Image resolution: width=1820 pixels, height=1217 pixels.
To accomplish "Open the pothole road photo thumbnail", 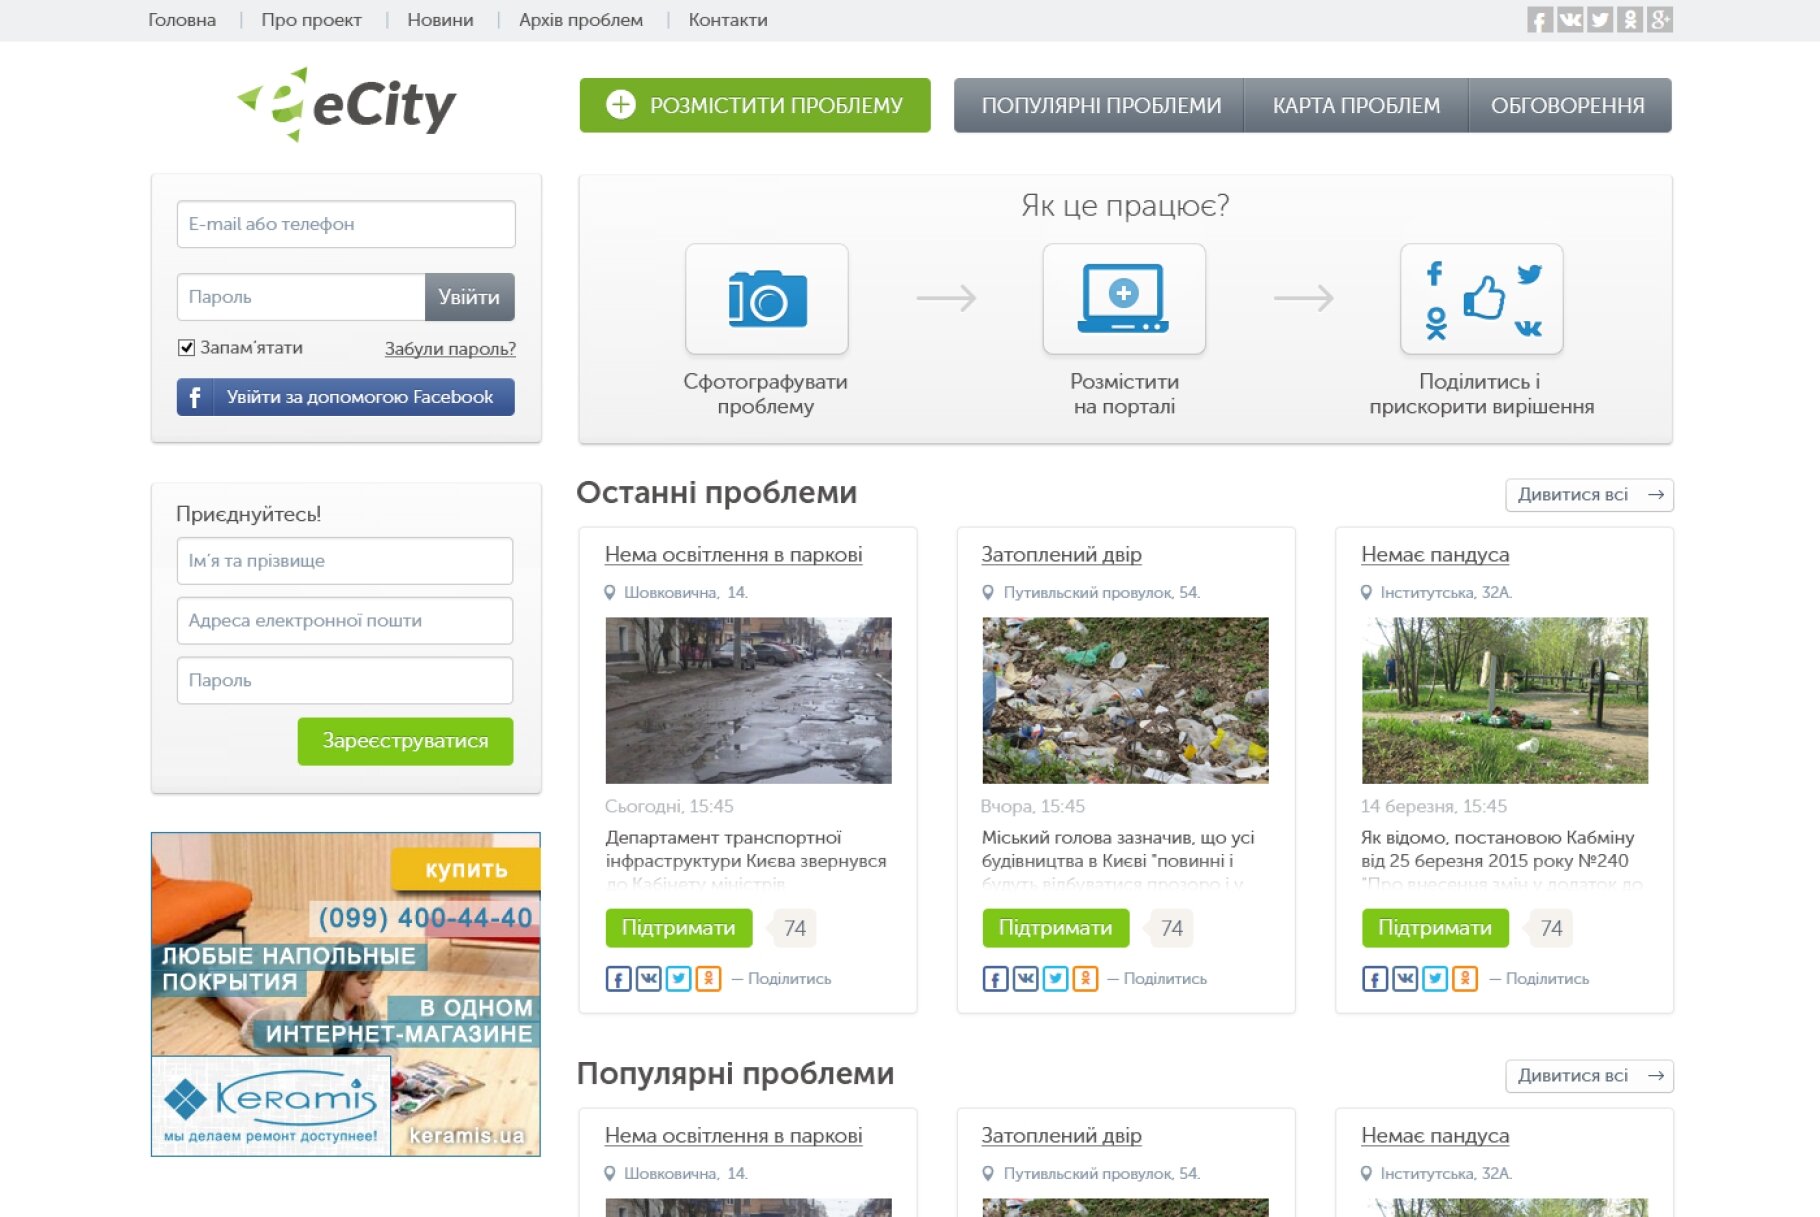I will [x=748, y=700].
